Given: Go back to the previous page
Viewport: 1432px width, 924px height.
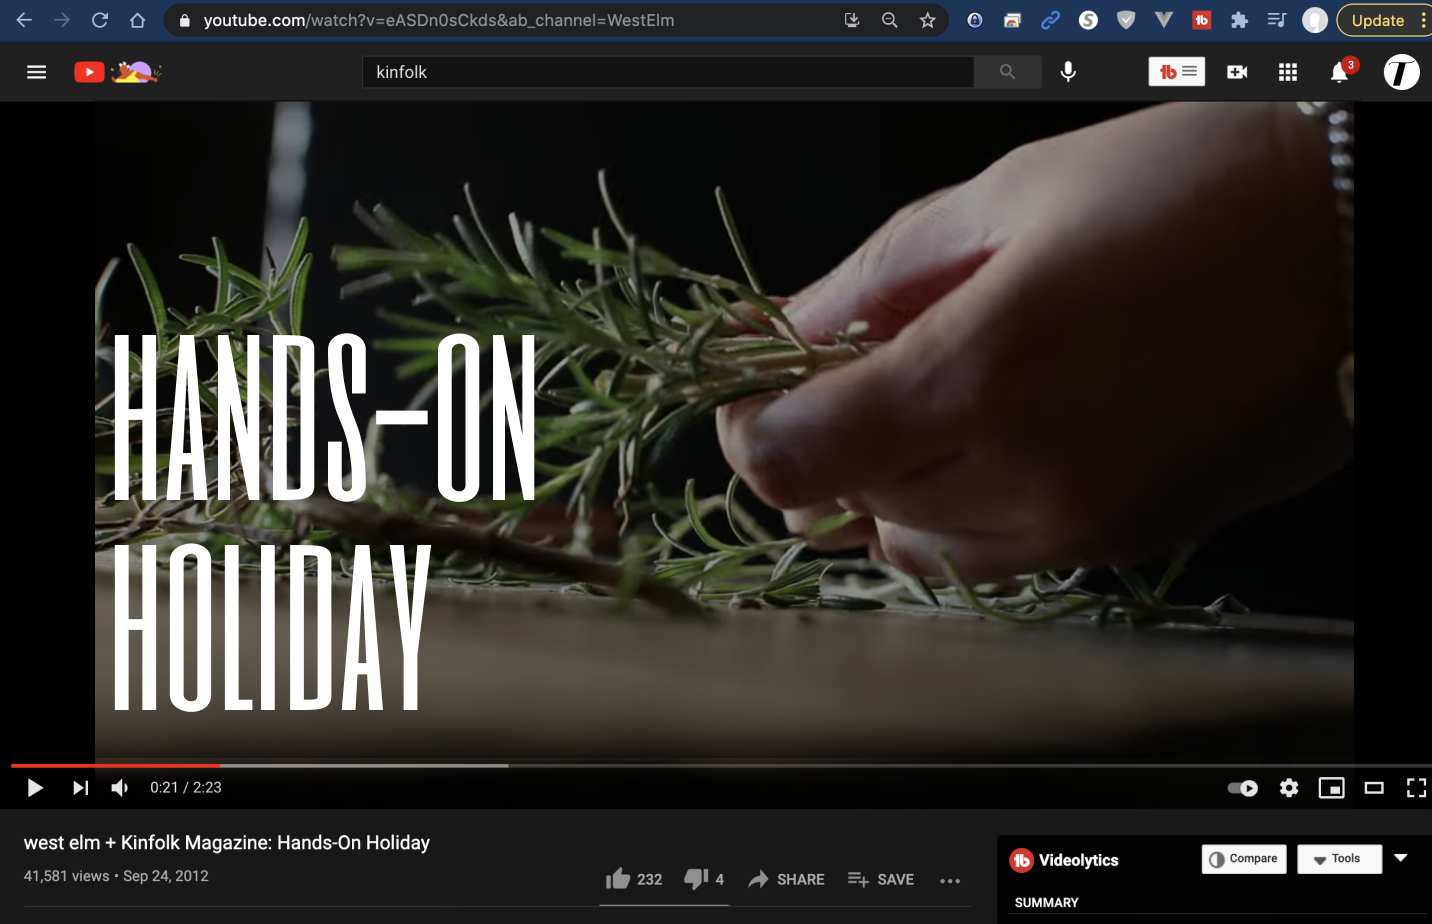Looking at the screenshot, I should tap(24, 20).
